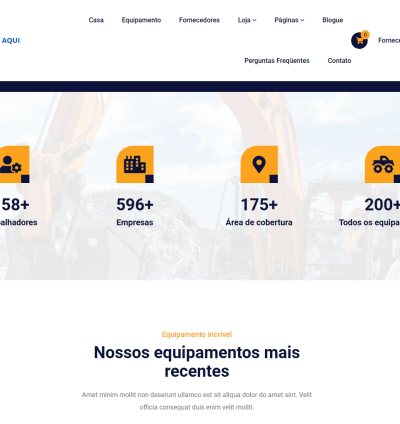Click the Amet minim mollit description paragraph
This screenshot has width=400, height=424.
coord(197,401)
